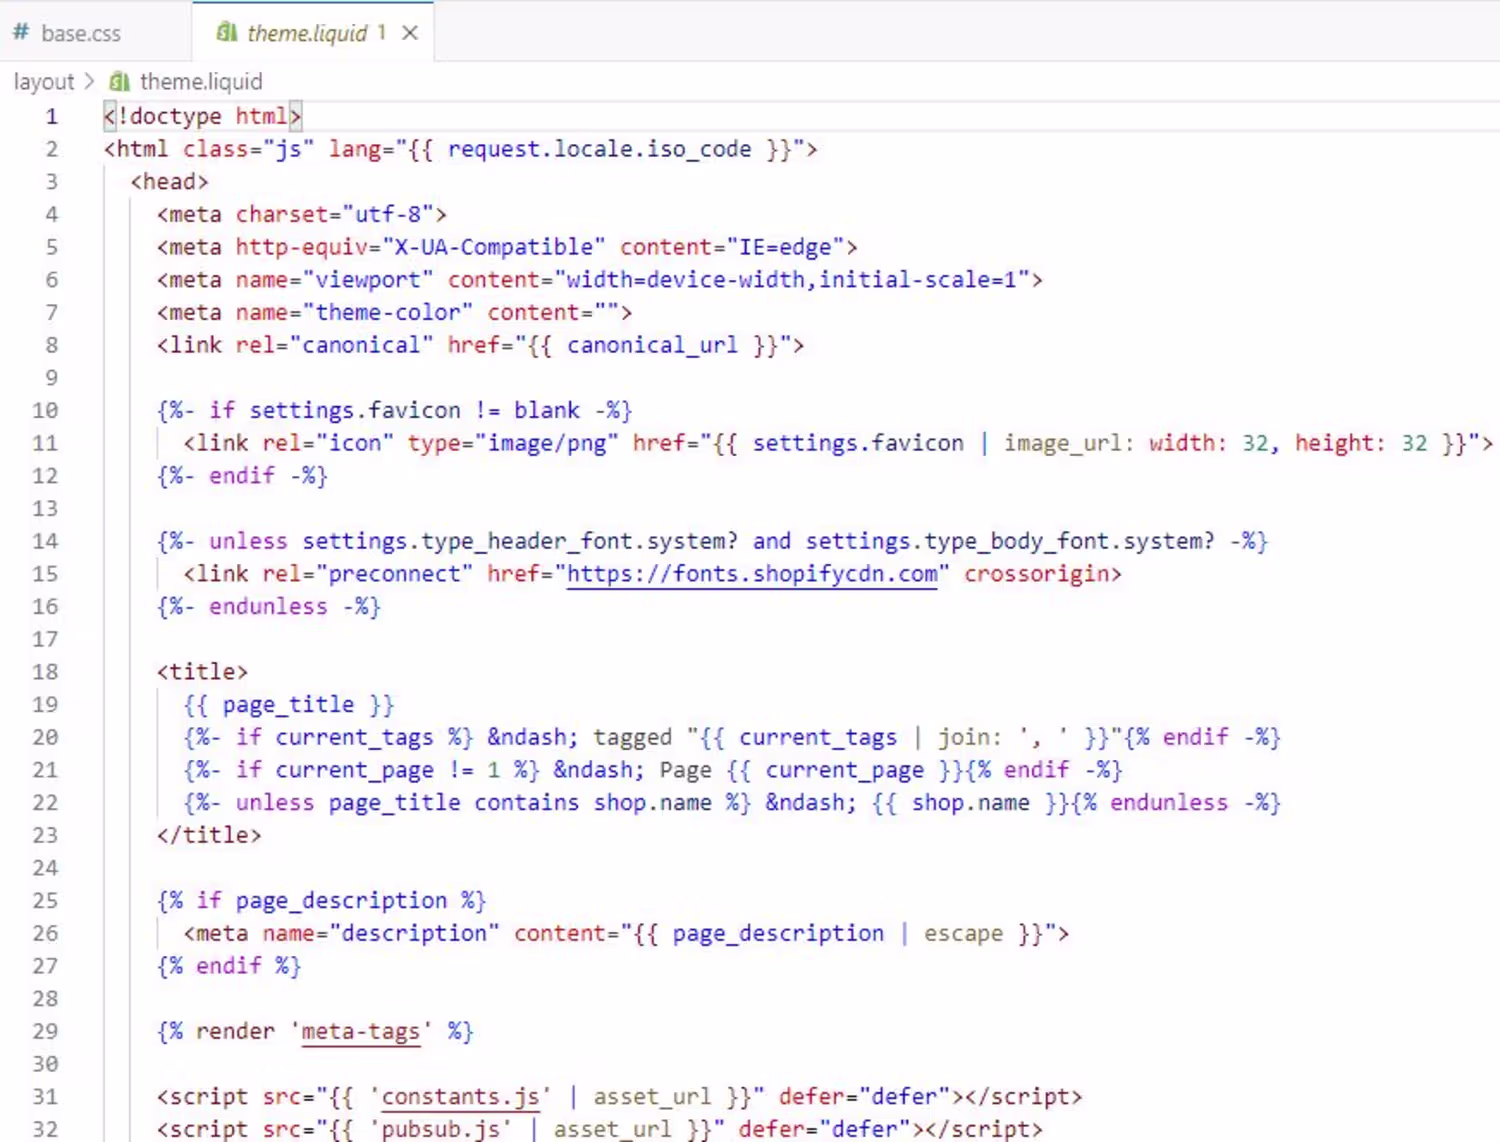Follow the https://fonts.shopifycdn.com link
This screenshot has height=1142, width=1500.
tap(752, 574)
